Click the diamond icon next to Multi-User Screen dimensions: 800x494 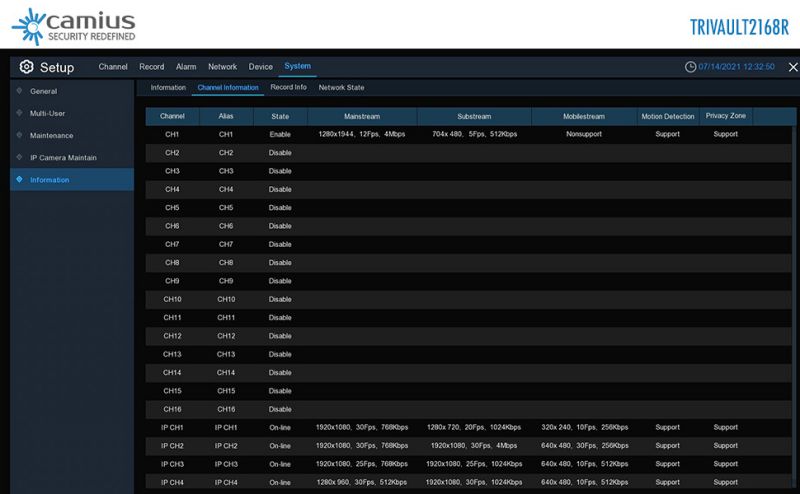click(x=19, y=113)
